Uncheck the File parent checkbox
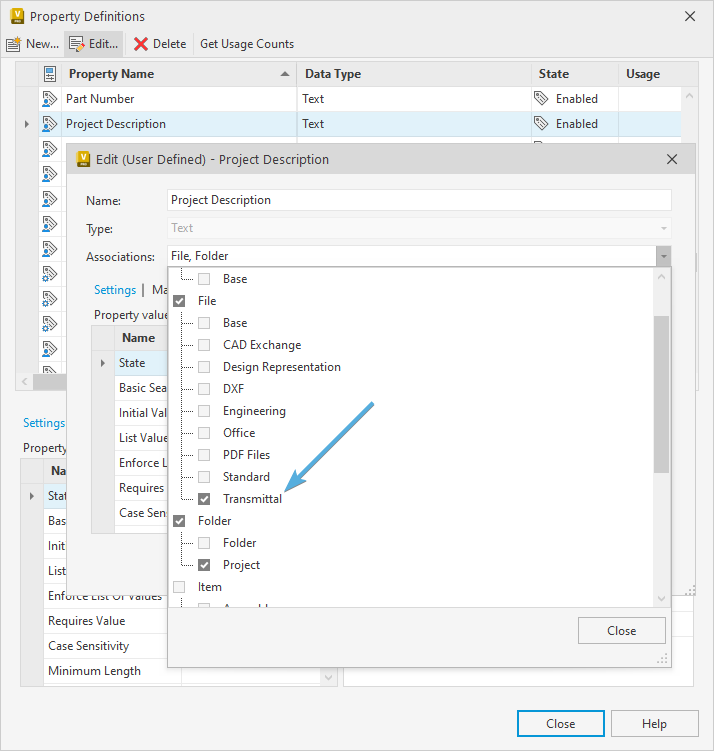This screenshot has width=714, height=751. pyautogui.click(x=179, y=301)
